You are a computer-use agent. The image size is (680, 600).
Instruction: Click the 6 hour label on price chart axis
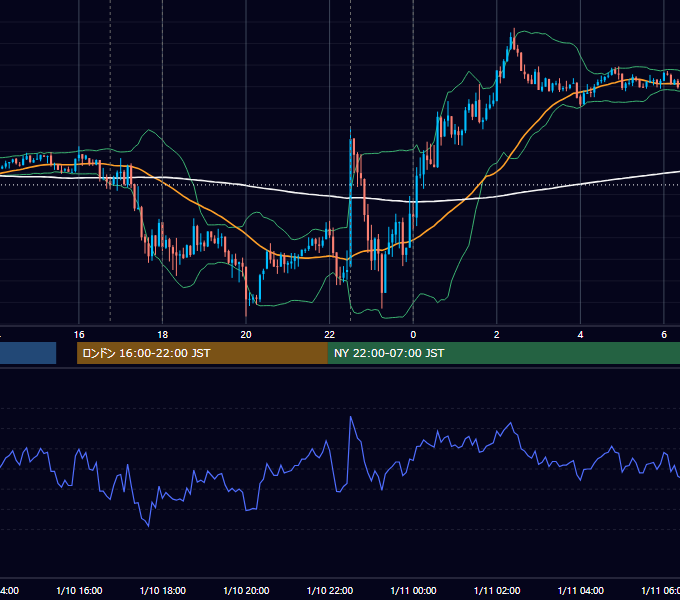point(664,335)
